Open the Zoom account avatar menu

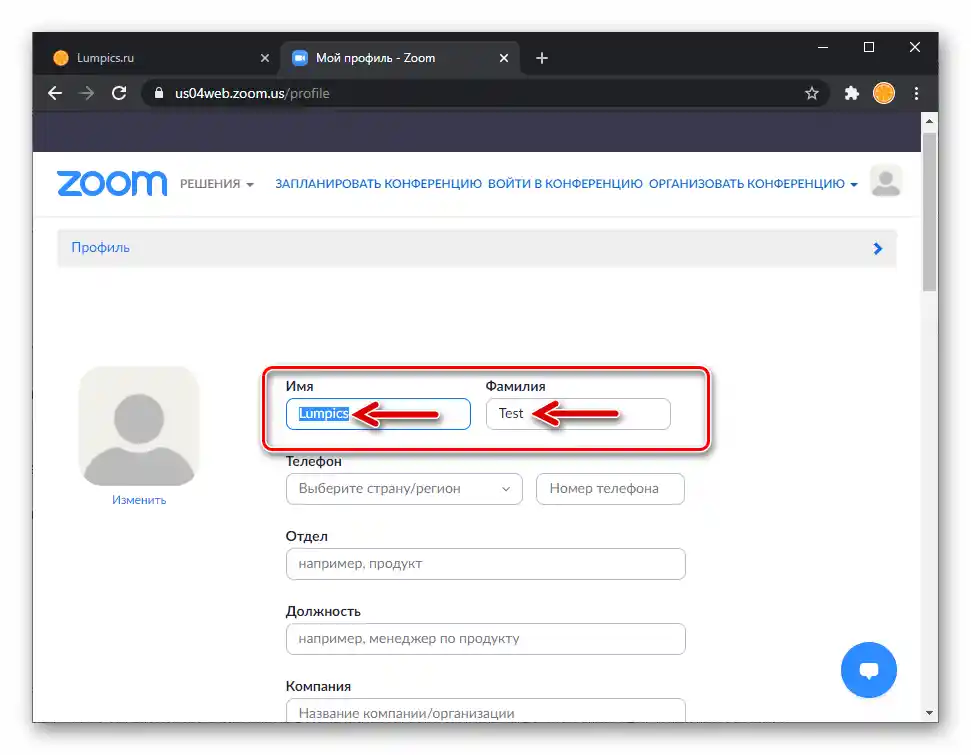[x=886, y=181]
